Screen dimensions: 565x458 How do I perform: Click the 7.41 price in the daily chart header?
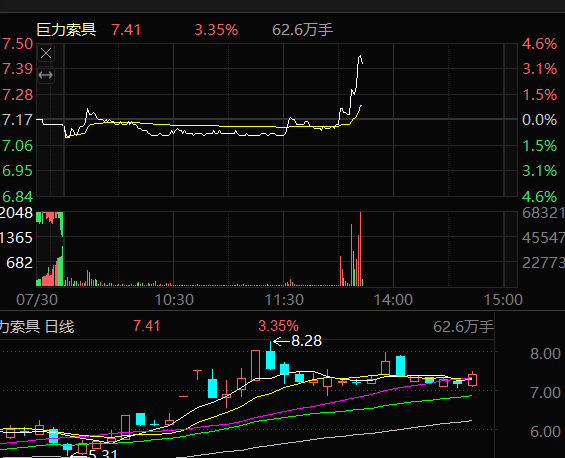(147, 326)
